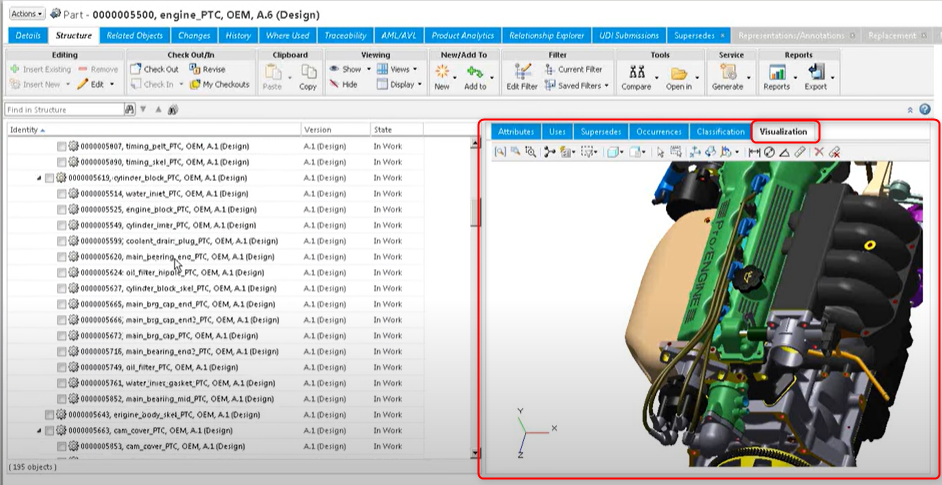Open the Actions dropdown menu
This screenshot has height=485, width=942.
point(27,14)
